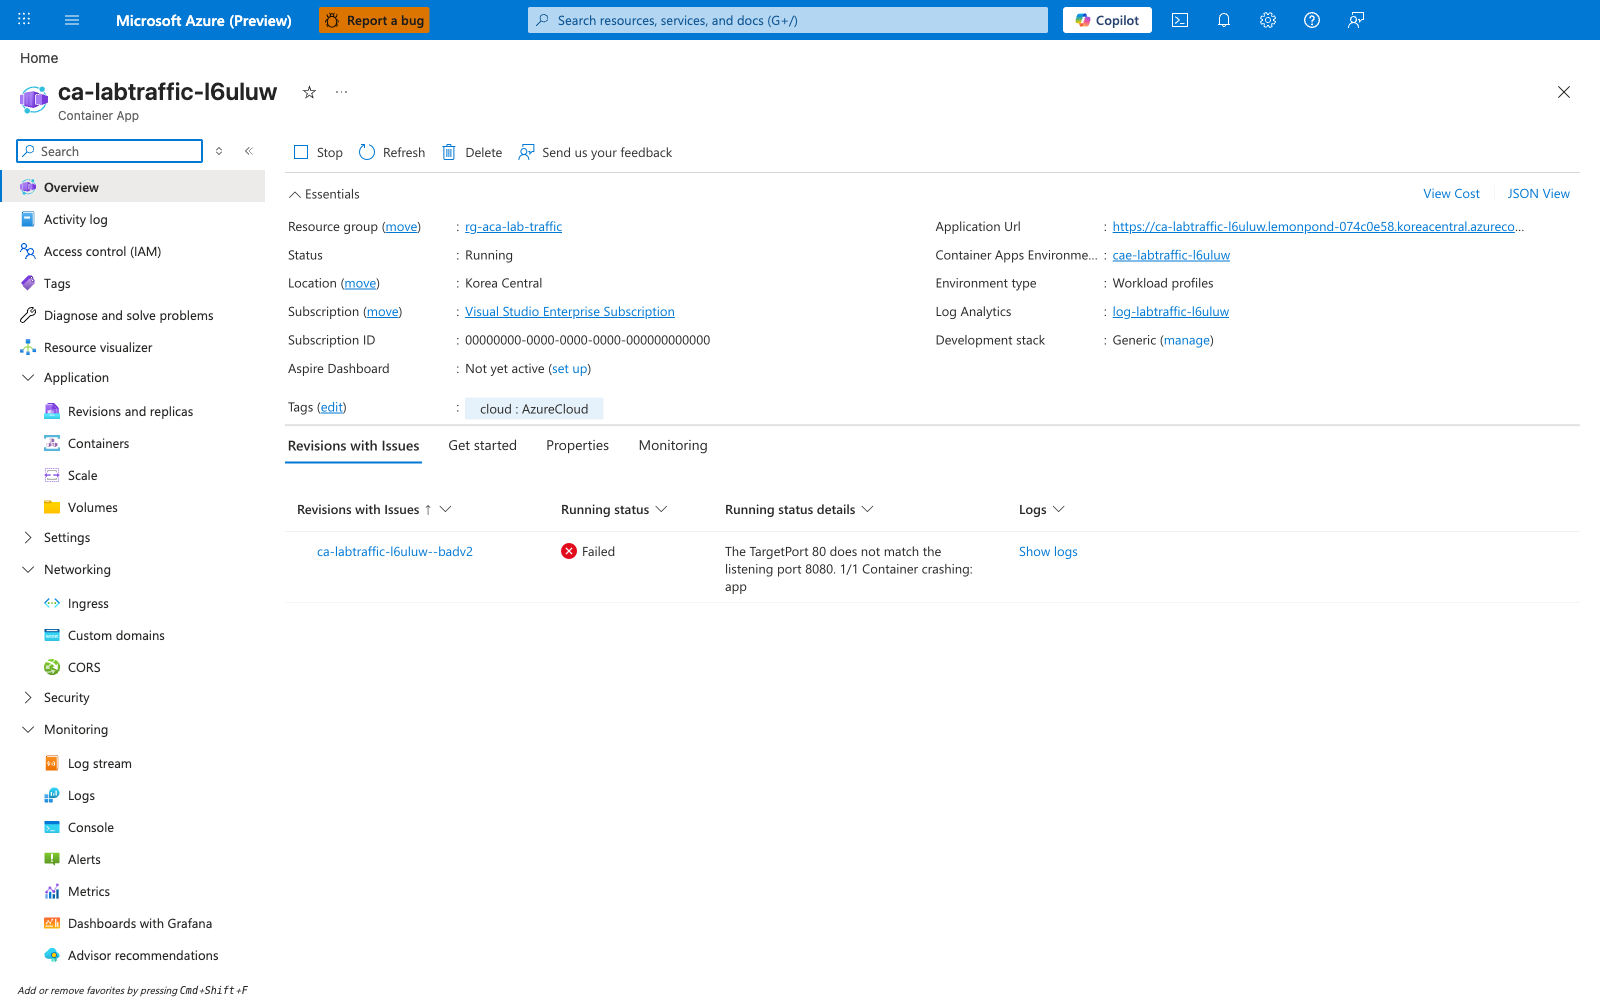
Task: Open the Running status column filter dropdown
Action: pyautogui.click(x=661, y=509)
